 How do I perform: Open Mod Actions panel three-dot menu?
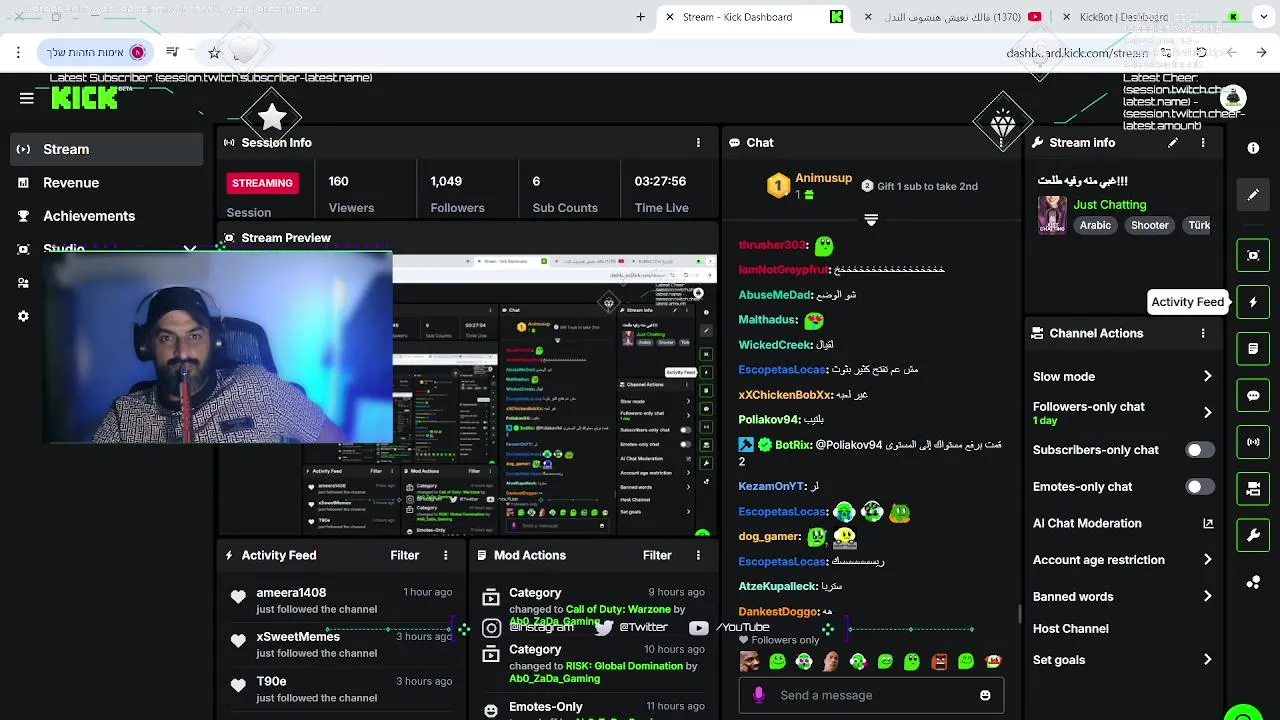[698, 555]
